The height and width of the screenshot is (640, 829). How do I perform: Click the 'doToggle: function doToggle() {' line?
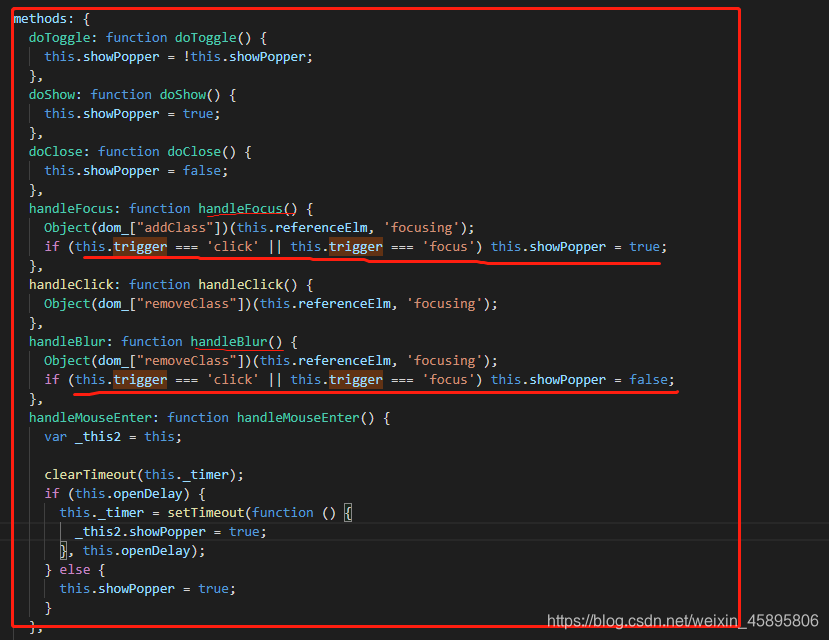click(x=148, y=38)
